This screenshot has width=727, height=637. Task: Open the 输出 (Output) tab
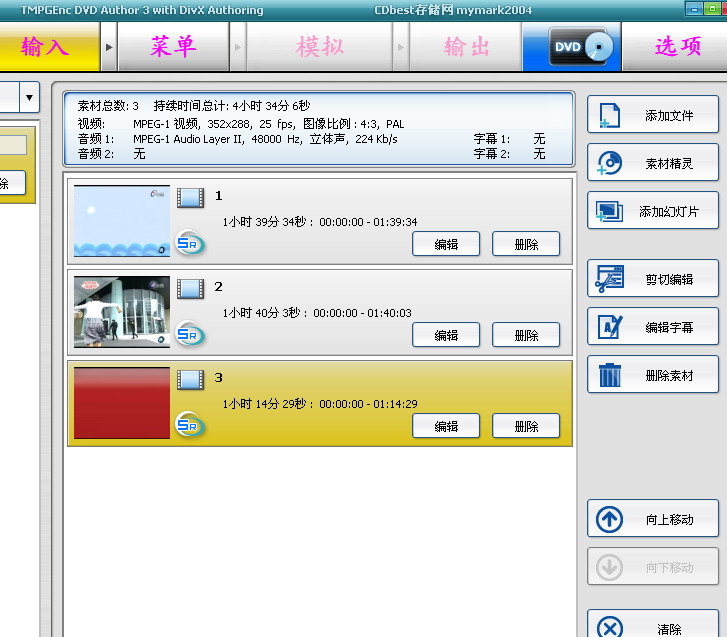(x=466, y=47)
